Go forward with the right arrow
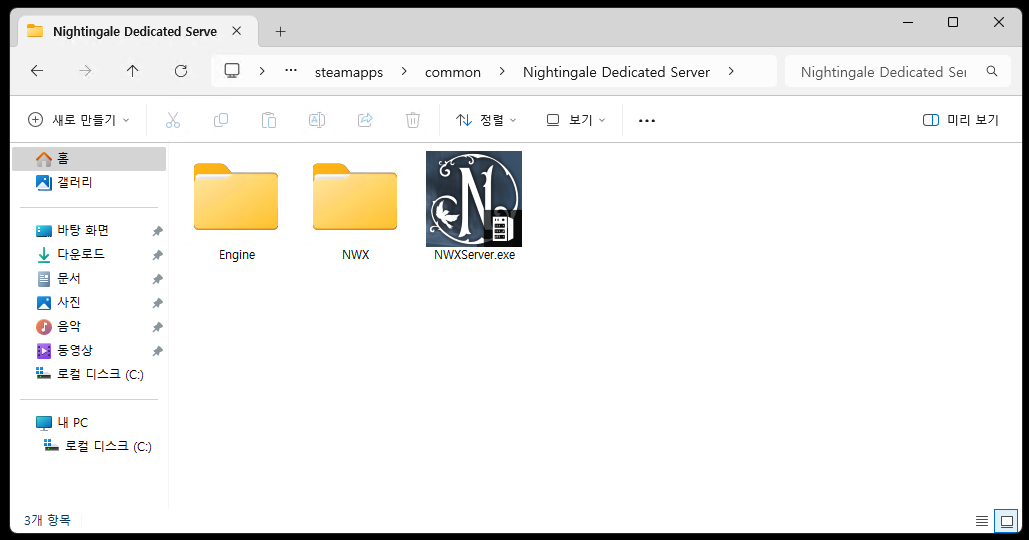This screenshot has height=540, width=1029. click(85, 71)
